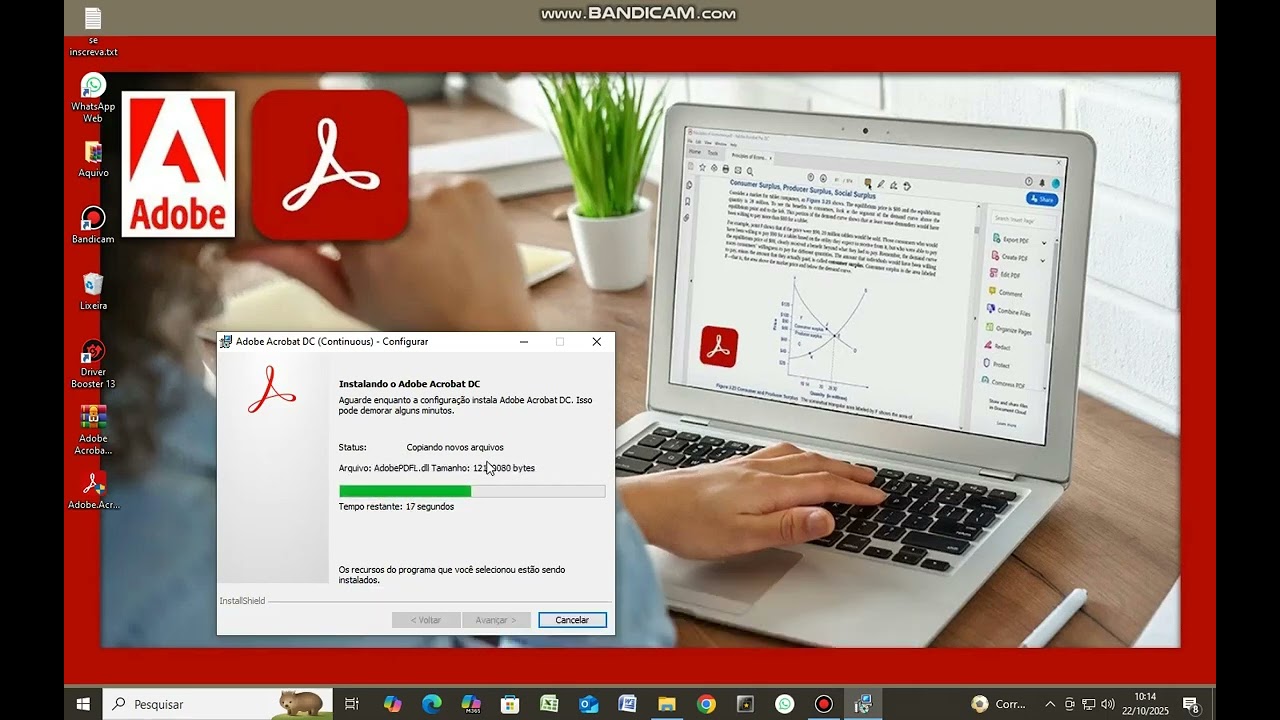Click the large Acrobat logo tile on wallpaper
The height and width of the screenshot is (720, 1280).
[x=330, y=164]
